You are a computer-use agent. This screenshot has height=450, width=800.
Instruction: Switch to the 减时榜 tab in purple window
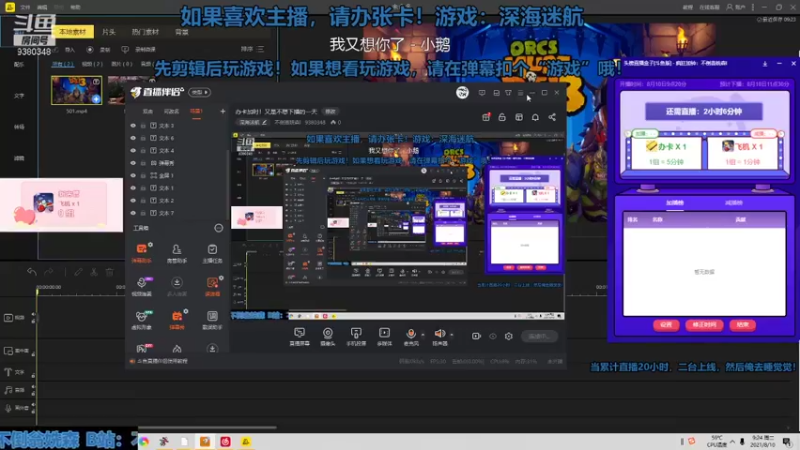[x=733, y=203]
